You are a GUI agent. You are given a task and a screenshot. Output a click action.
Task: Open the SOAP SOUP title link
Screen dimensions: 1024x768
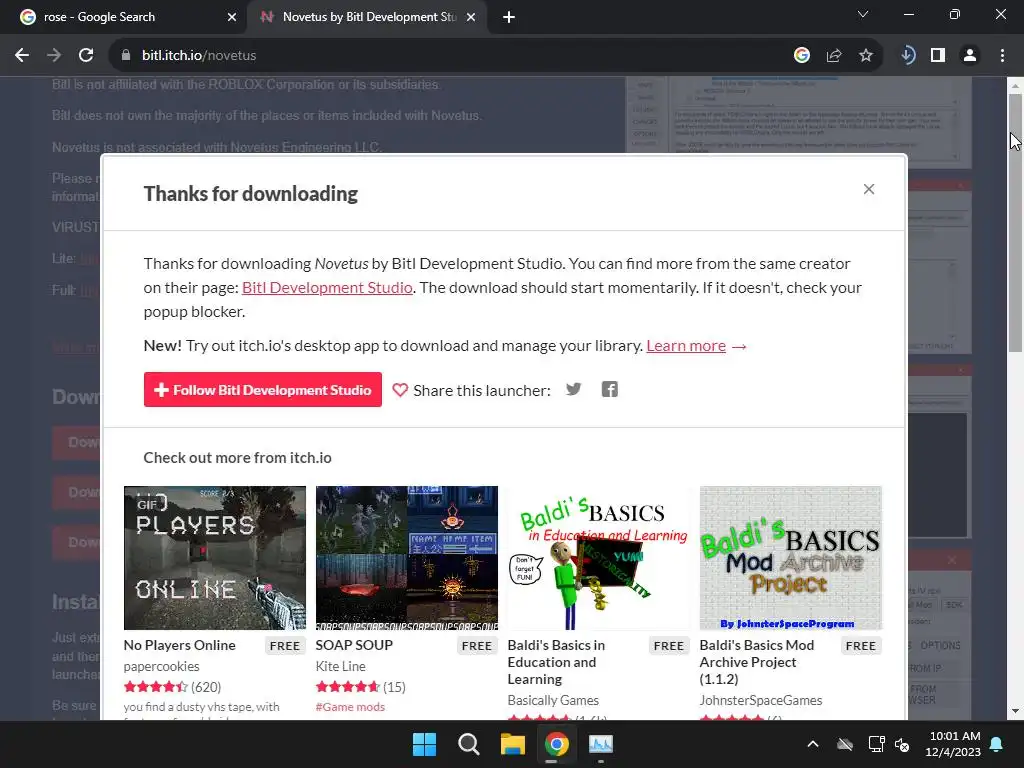pos(354,645)
